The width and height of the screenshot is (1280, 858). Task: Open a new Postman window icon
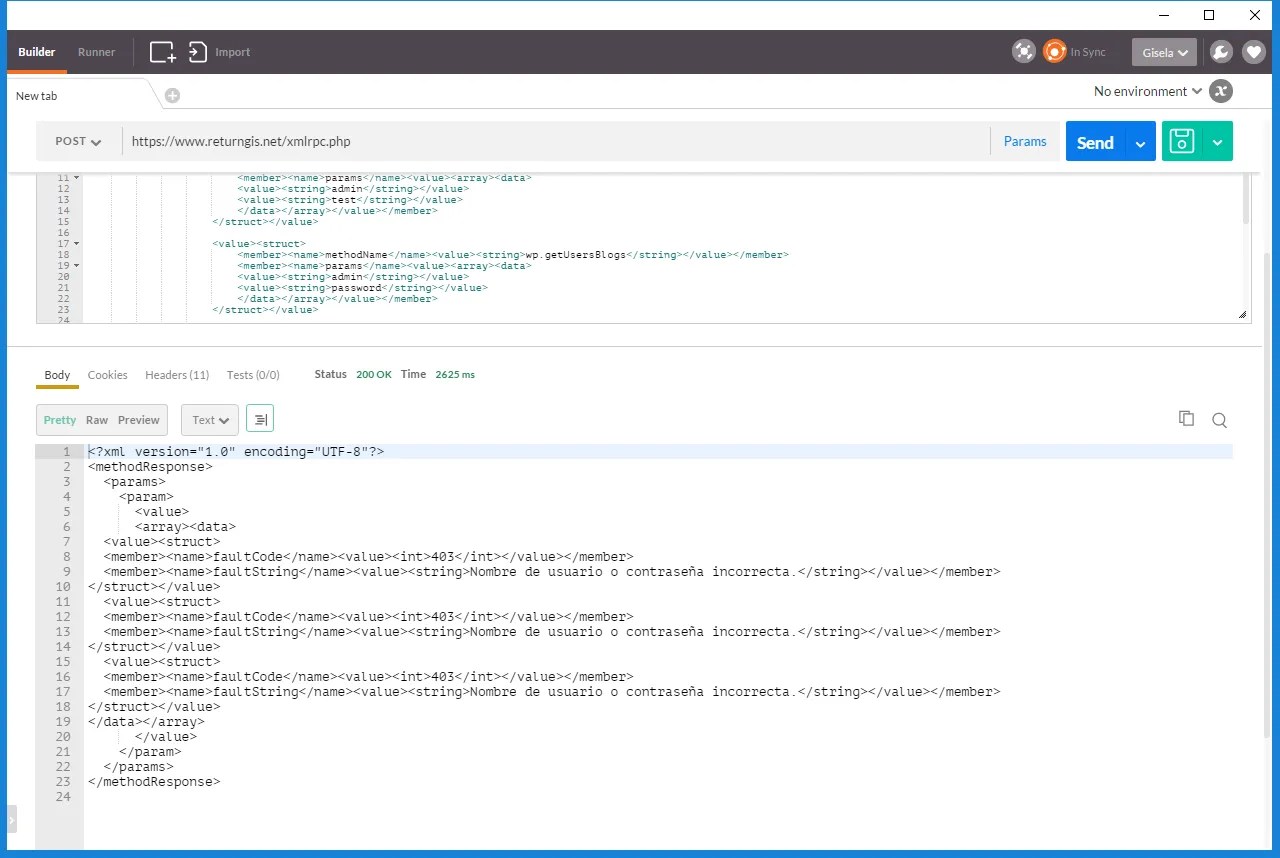click(x=162, y=52)
